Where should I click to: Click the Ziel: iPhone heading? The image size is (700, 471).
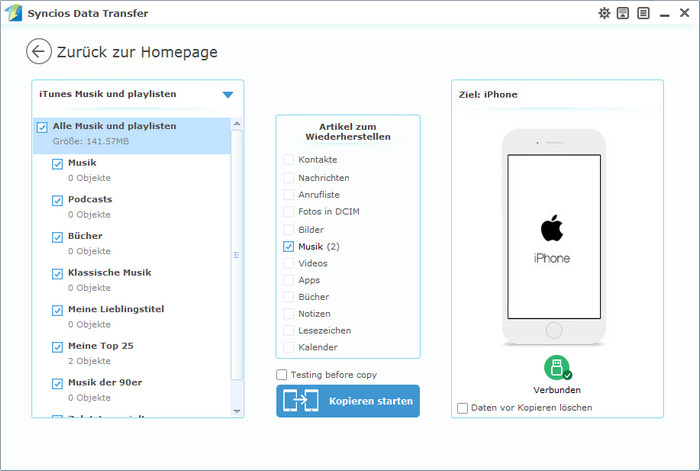(488, 95)
